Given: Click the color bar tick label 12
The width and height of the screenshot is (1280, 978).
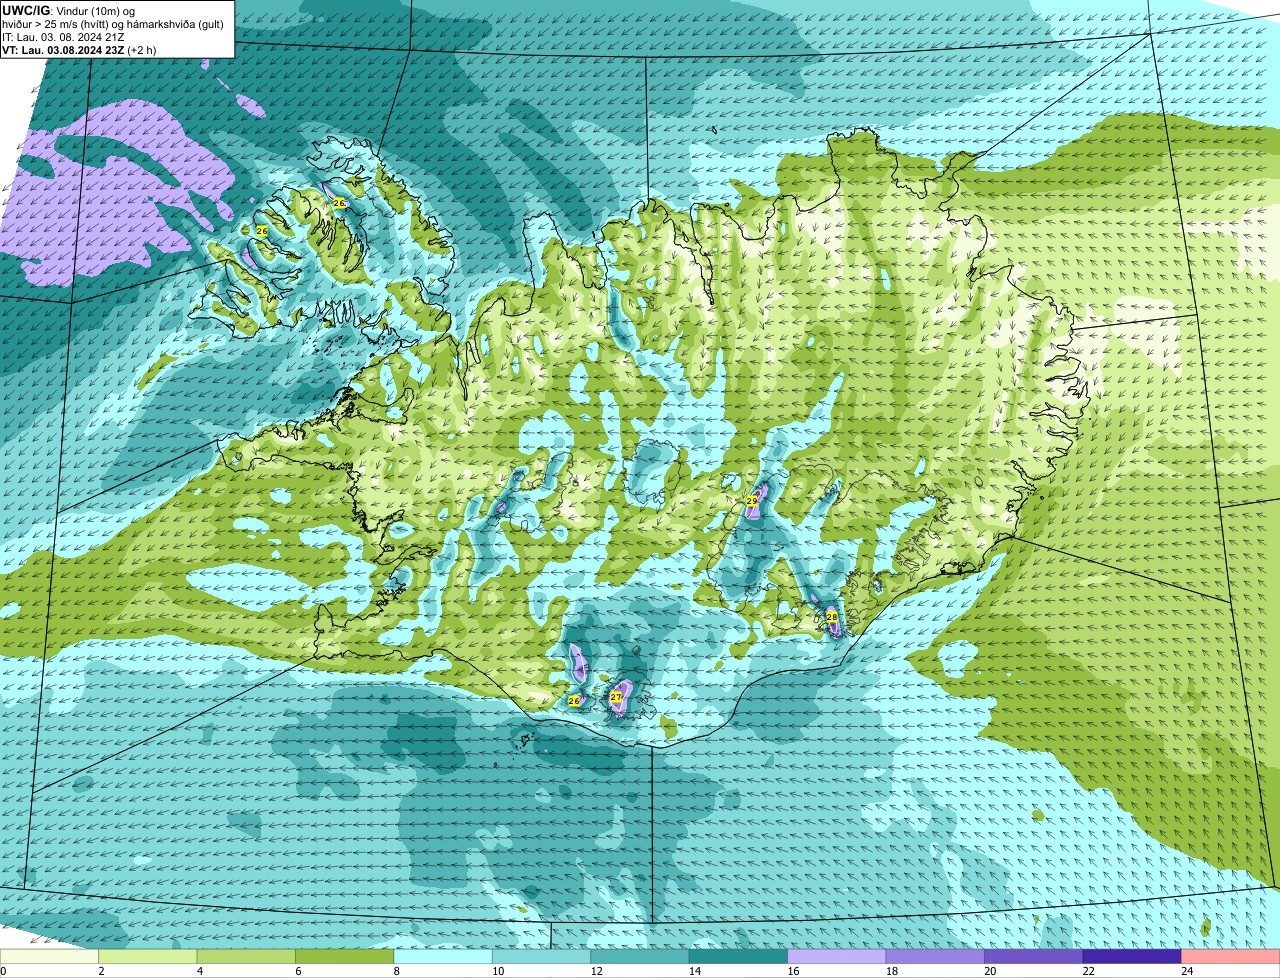Looking at the screenshot, I should tap(597, 971).
